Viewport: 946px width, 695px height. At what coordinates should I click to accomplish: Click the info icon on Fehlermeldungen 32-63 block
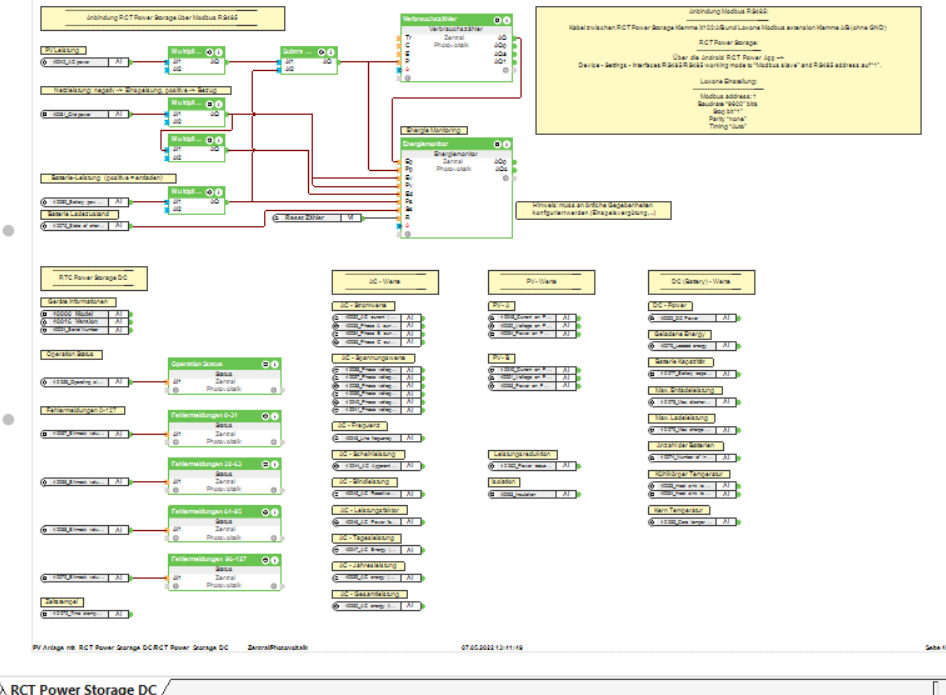275,465
